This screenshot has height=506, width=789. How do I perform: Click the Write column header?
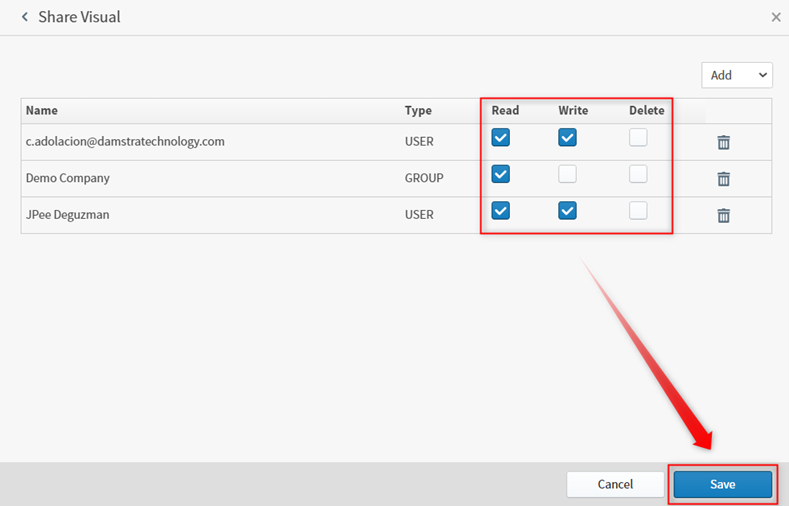click(x=573, y=111)
